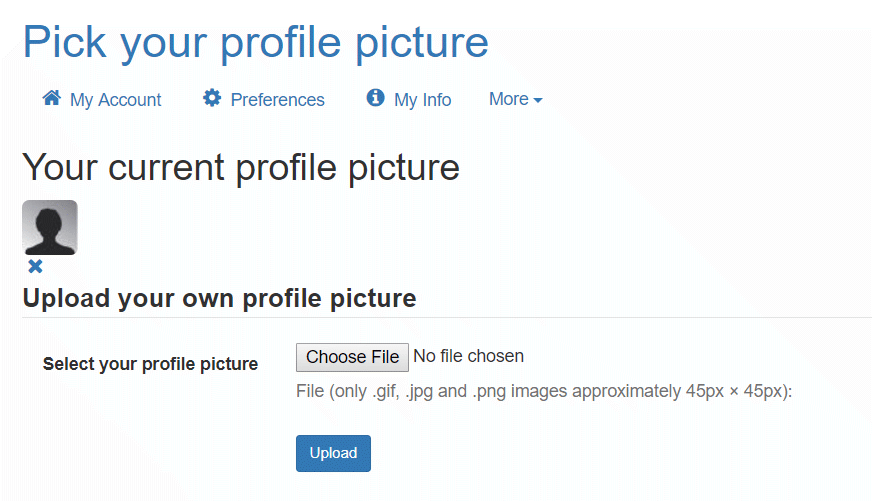Click the 'Upload your own profile picture' heading
This screenshot has height=501, width=872.
(219, 299)
